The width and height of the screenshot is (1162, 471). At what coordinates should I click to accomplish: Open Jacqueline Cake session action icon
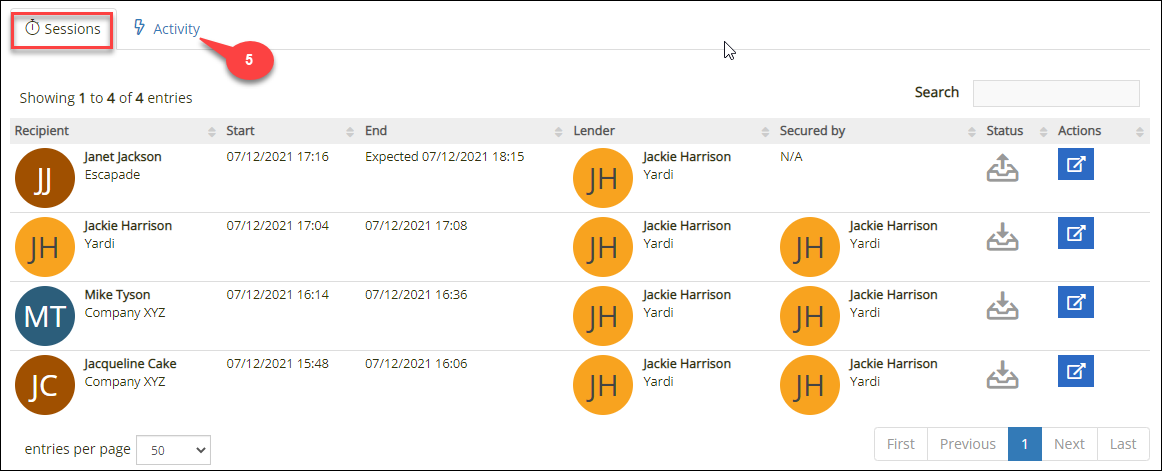(x=1075, y=371)
